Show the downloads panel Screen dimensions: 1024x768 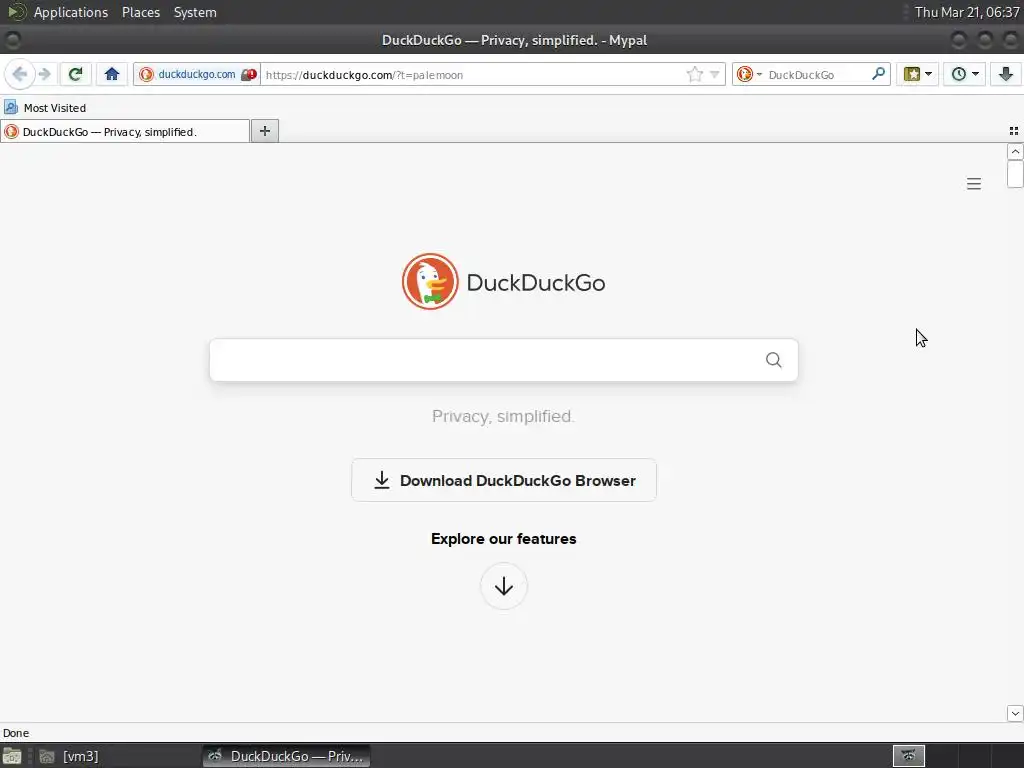1006,74
